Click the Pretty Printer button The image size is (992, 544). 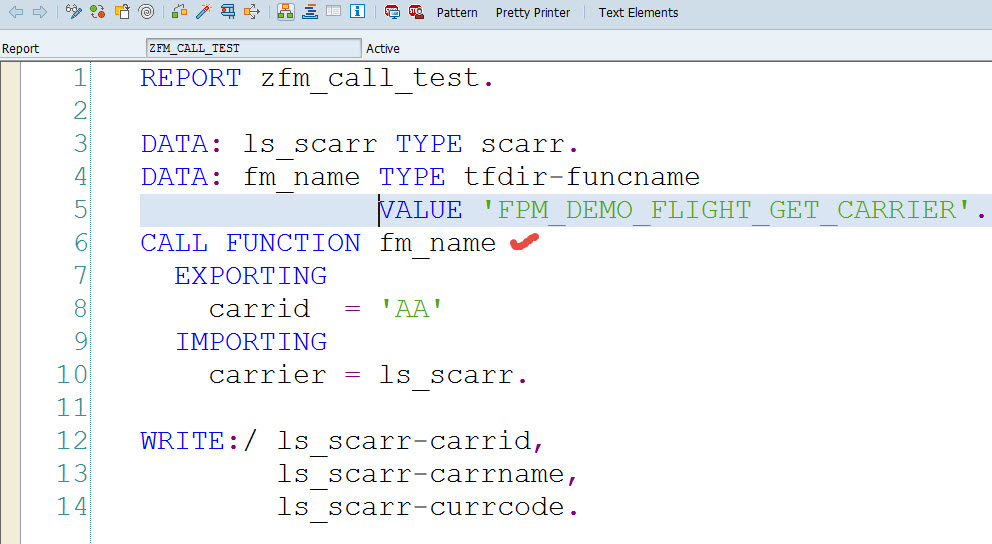tap(533, 13)
